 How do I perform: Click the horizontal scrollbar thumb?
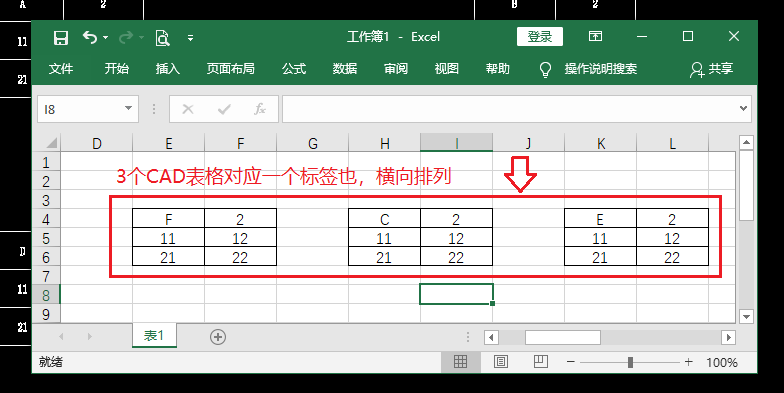562,338
